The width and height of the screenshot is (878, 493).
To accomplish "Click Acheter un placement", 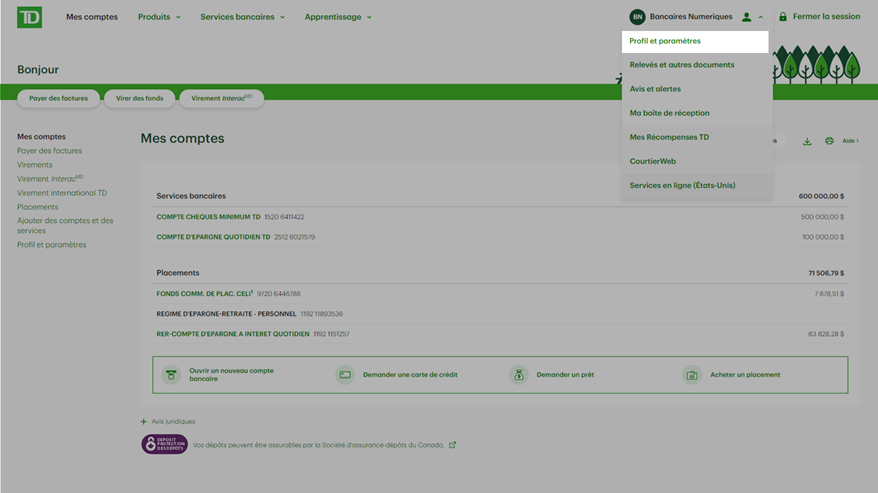I will (x=745, y=375).
